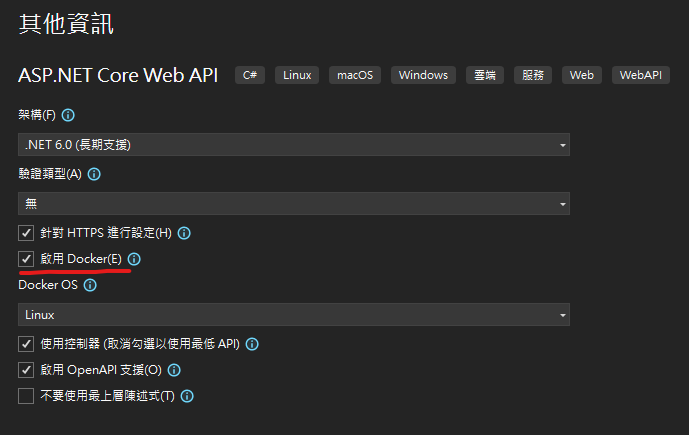The height and width of the screenshot is (435, 689).
Task: Click the 其他資訊 heading
Action: (66, 24)
